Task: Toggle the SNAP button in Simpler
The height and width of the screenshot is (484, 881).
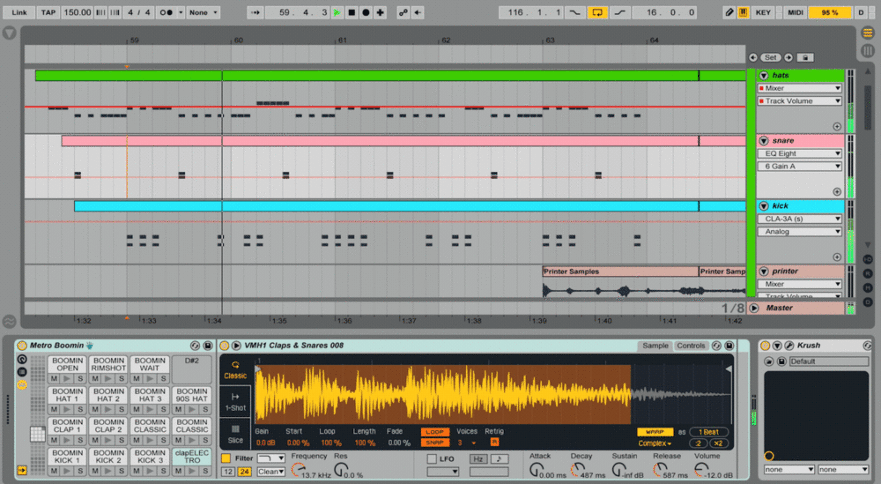Action: point(435,442)
